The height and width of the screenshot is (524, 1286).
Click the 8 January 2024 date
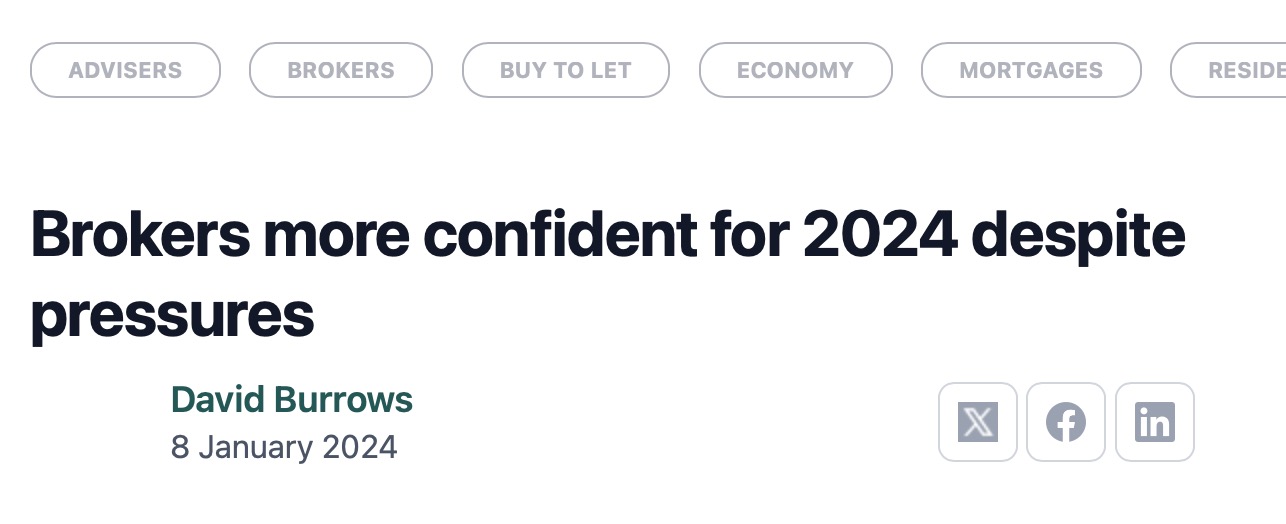pos(284,446)
